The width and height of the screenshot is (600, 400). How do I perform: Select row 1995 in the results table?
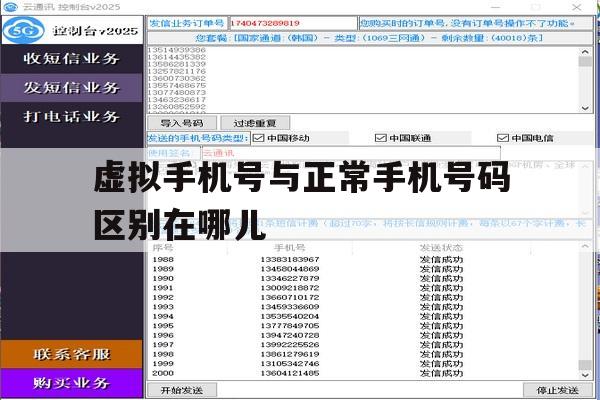click(363, 326)
